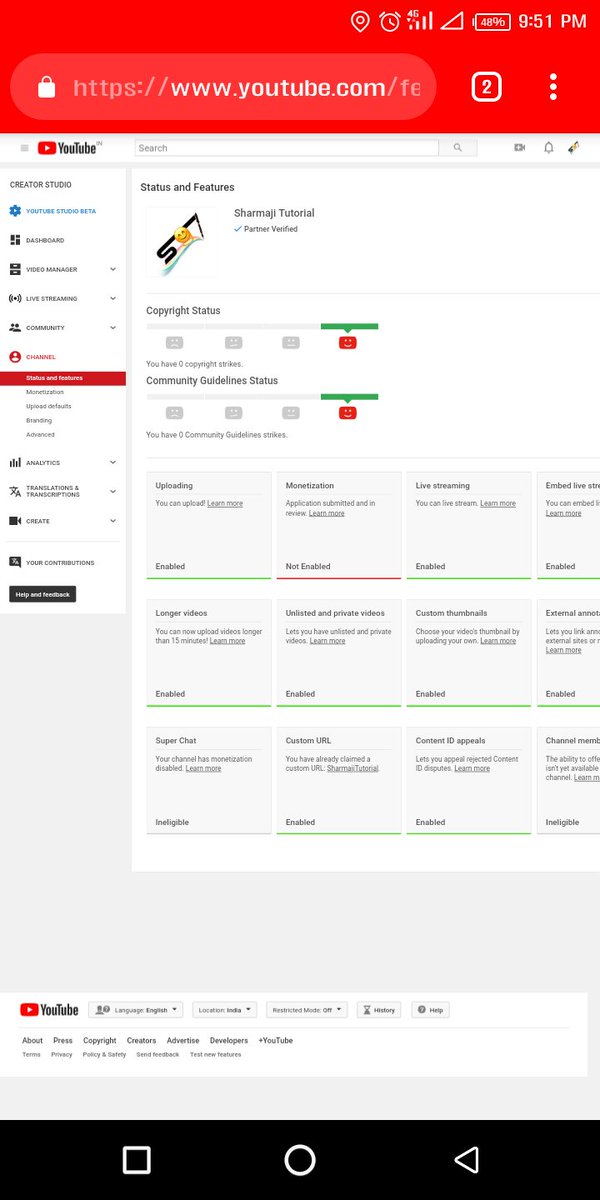Click Learn more in Monetization card
This screenshot has height=1200, width=600.
tap(326, 513)
